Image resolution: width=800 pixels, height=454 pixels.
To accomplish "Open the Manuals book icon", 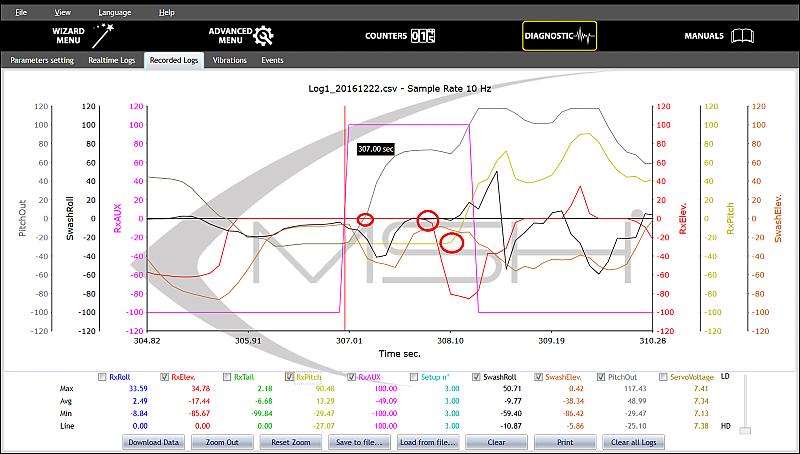I will point(741,36).
